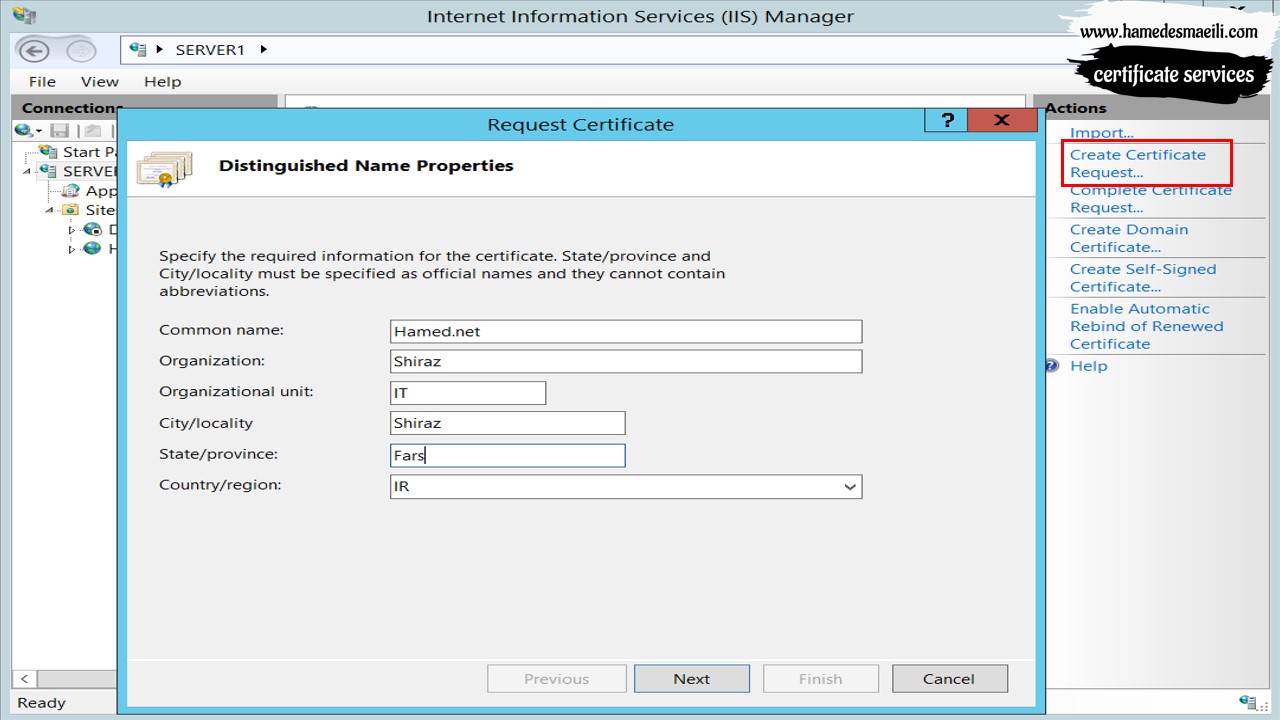Click the City/locality input field

(x=508, y=423)
